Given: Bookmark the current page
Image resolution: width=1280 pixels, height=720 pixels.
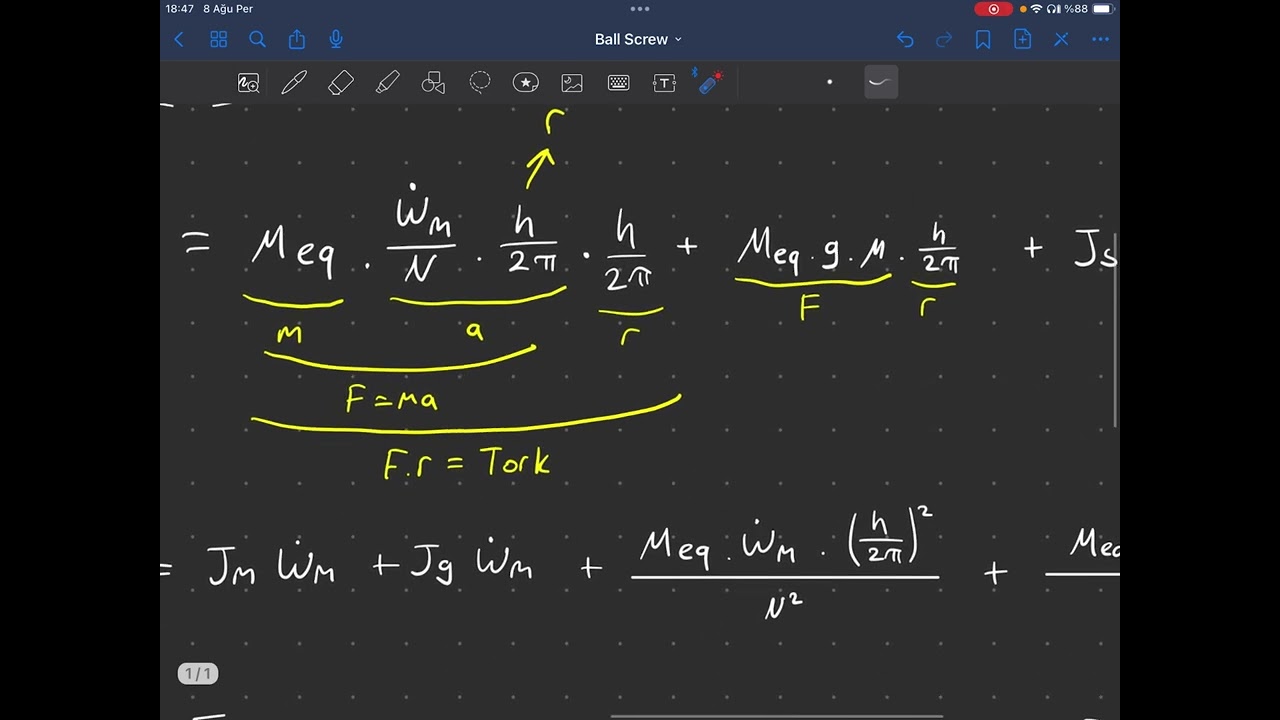Looking at the screenshot, I should tap(983, 39).
